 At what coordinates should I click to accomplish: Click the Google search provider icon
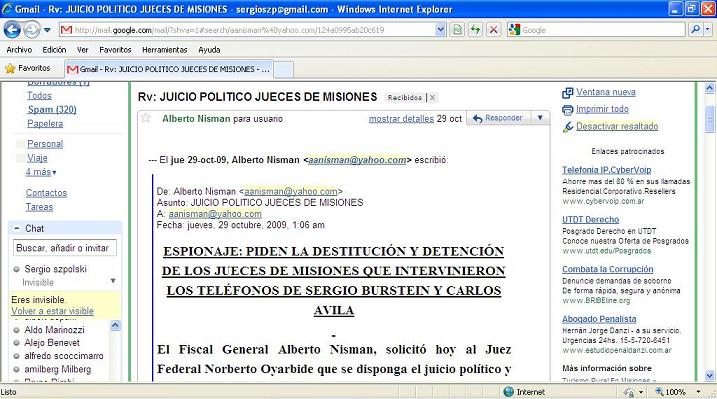point(514,30)
